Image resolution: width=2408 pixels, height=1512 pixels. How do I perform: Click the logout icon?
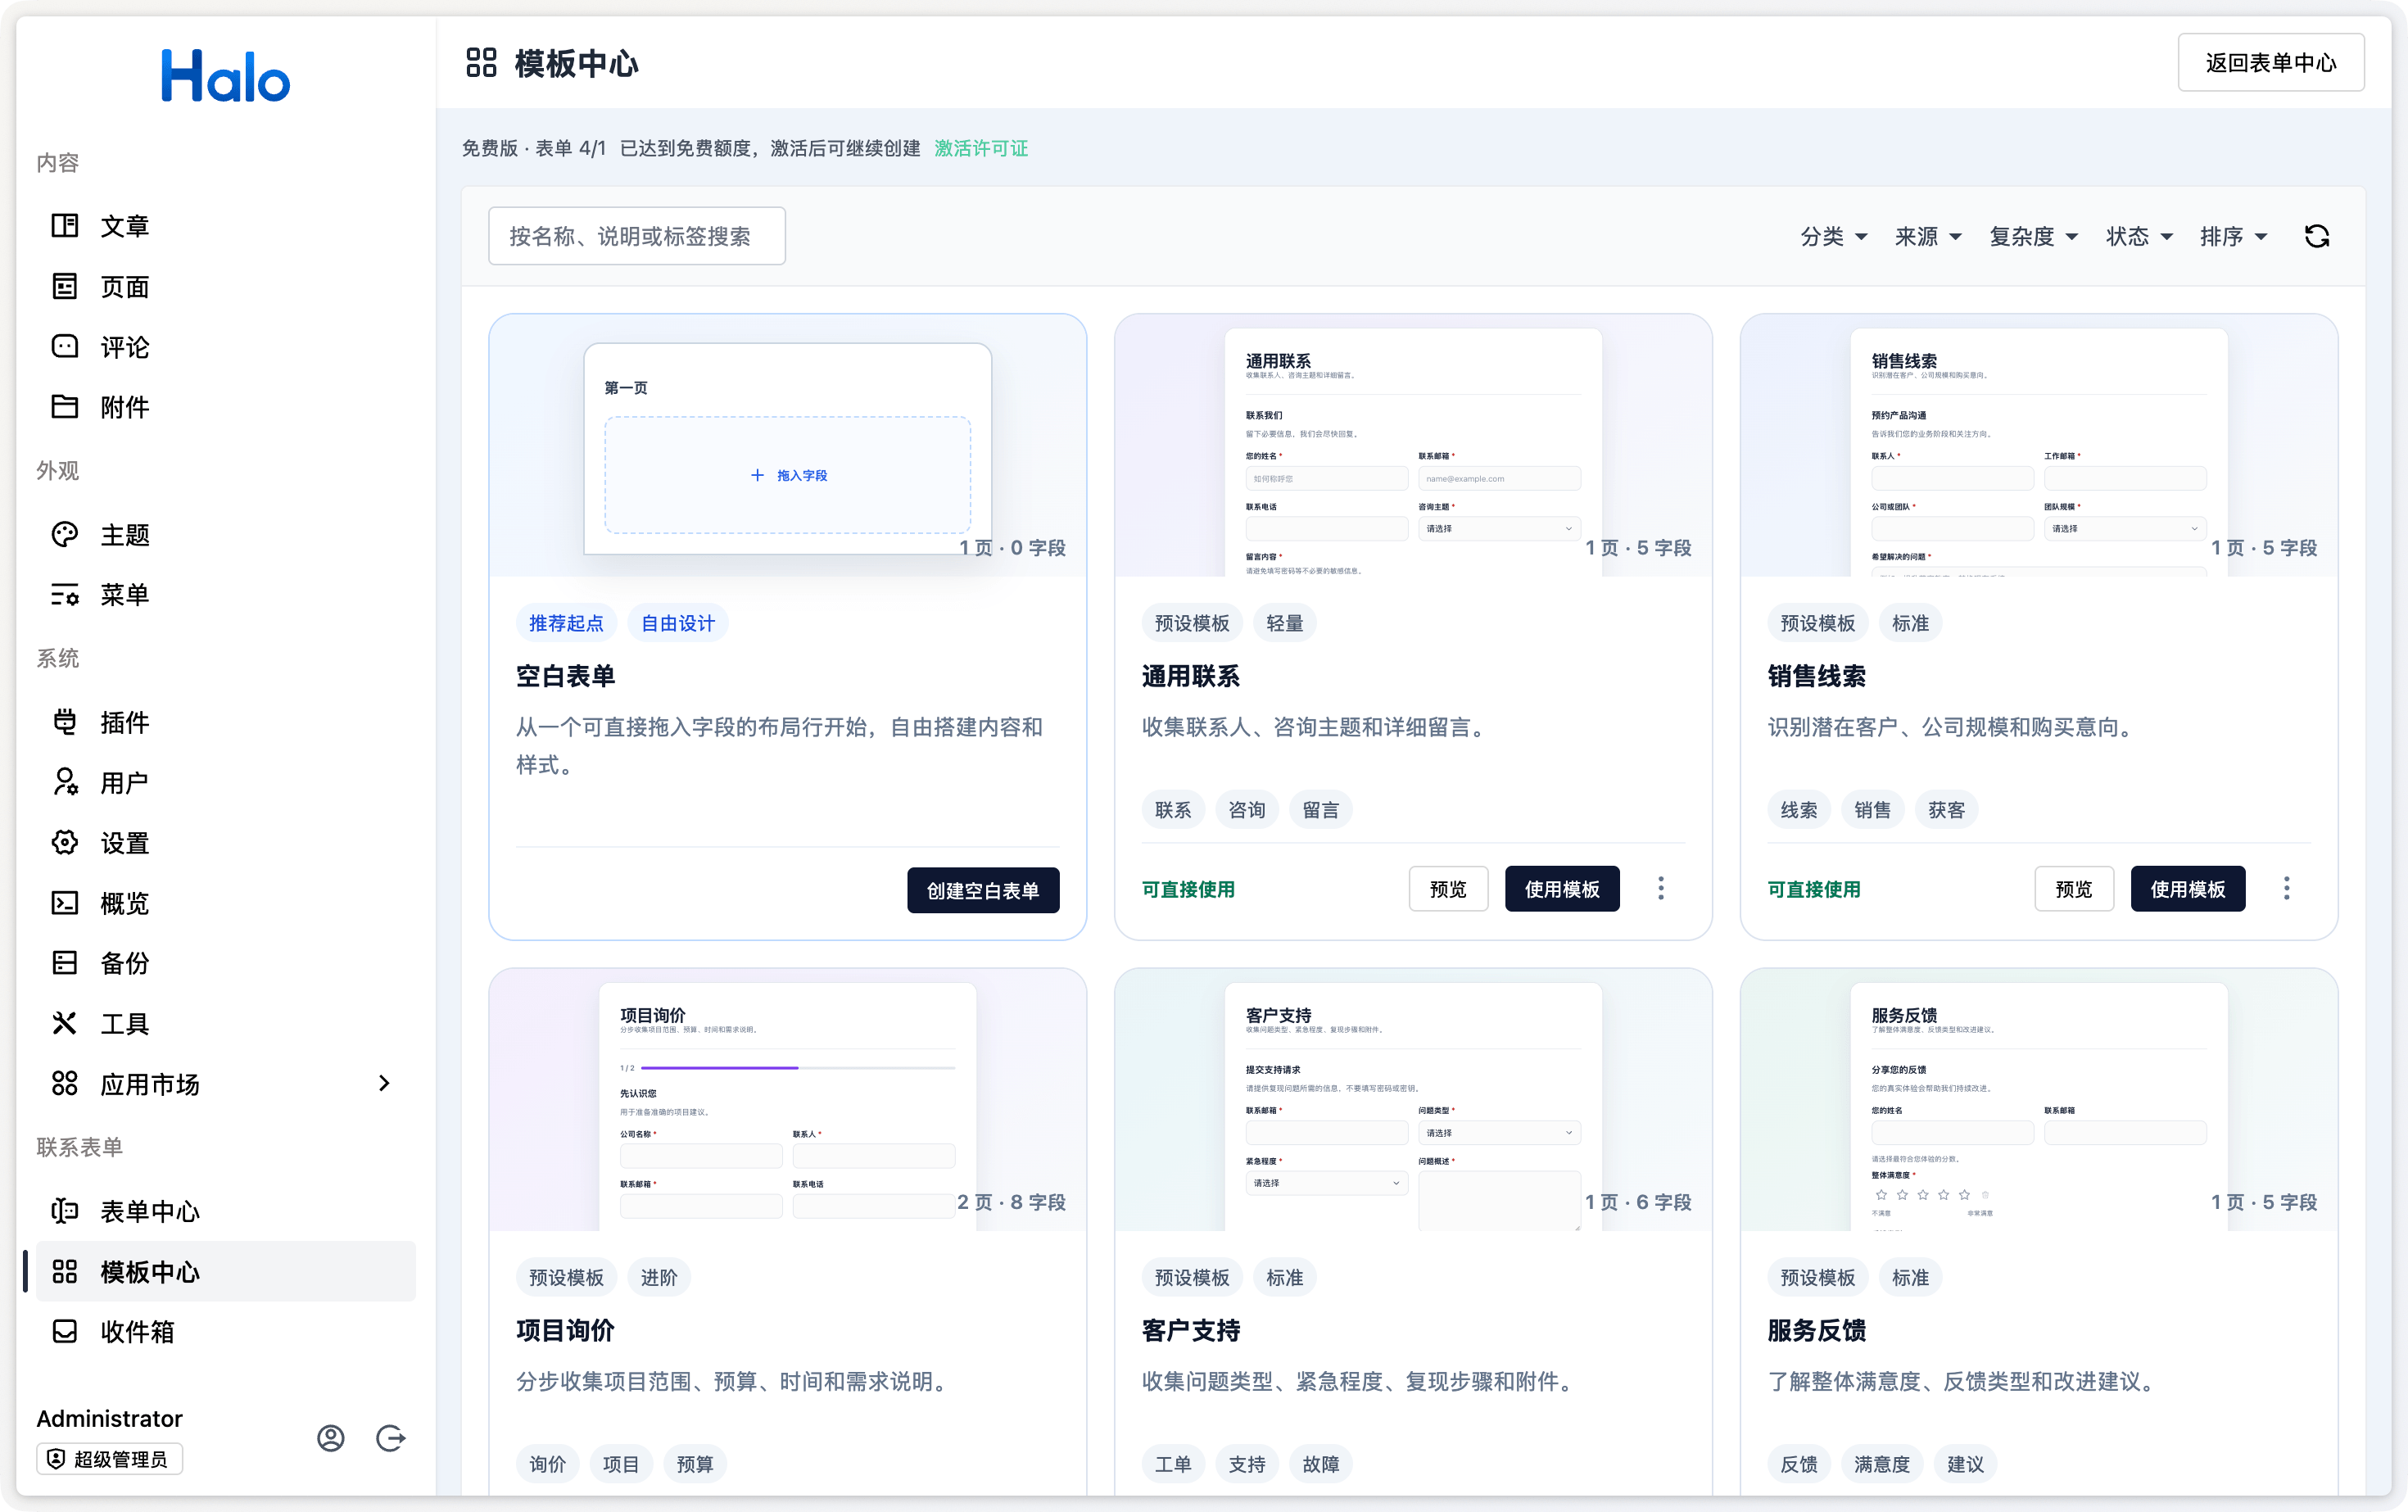pyautogui.click(x=391, y=1438)
